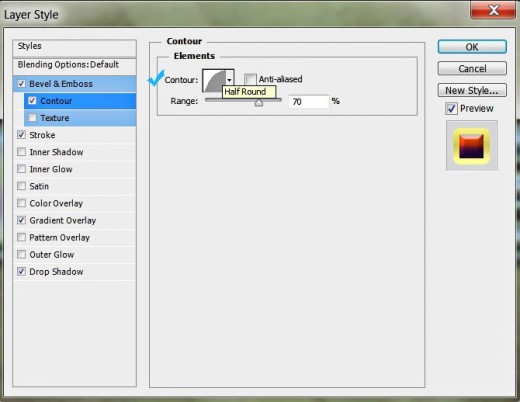Viewport: 520px width, 402px height.
Task: Expand the contour picker dropdown arrow
Action: (229, 80)
